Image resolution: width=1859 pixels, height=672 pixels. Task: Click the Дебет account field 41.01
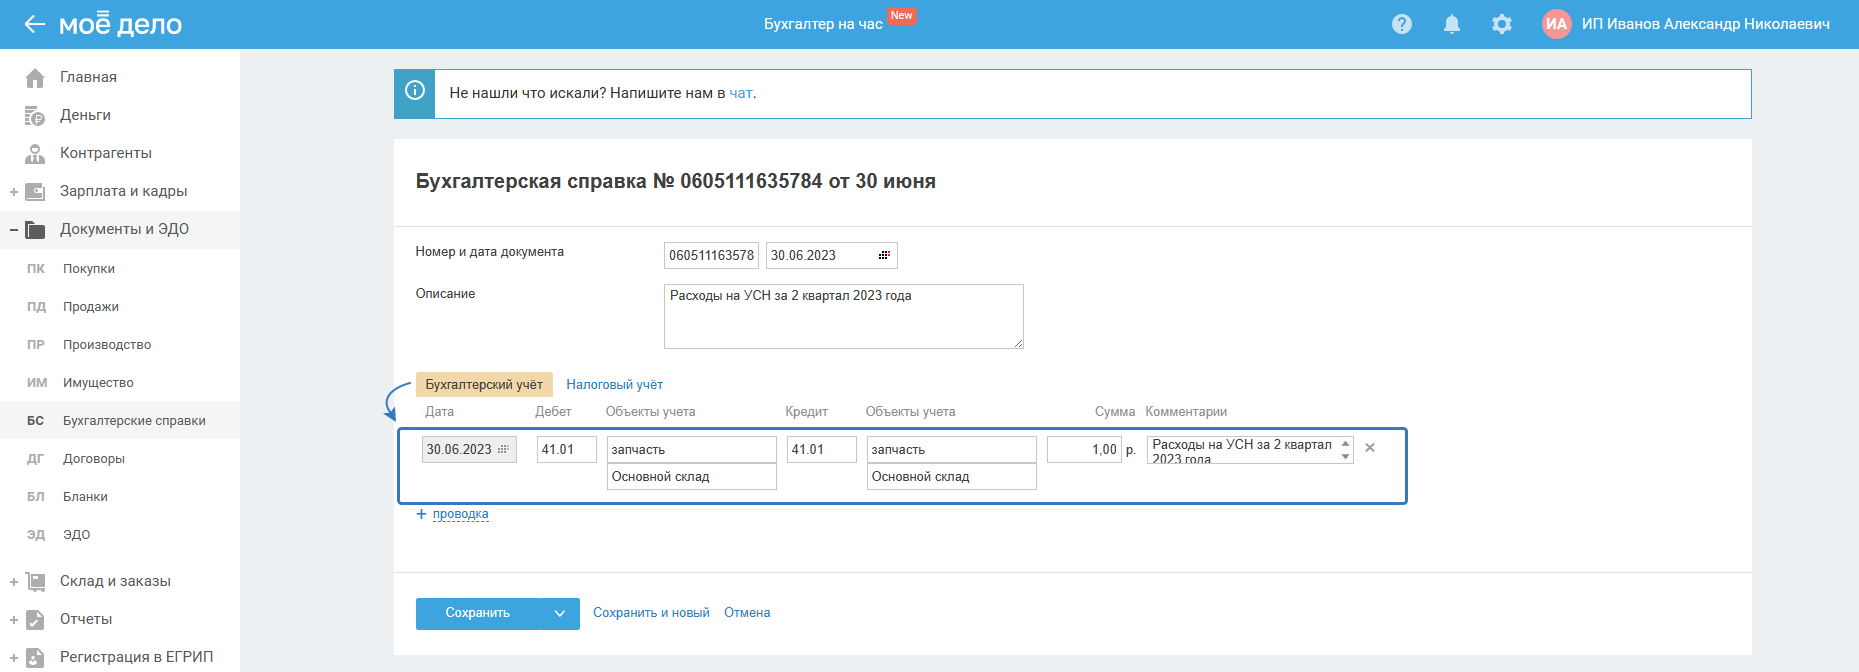(x=566, y=450)
